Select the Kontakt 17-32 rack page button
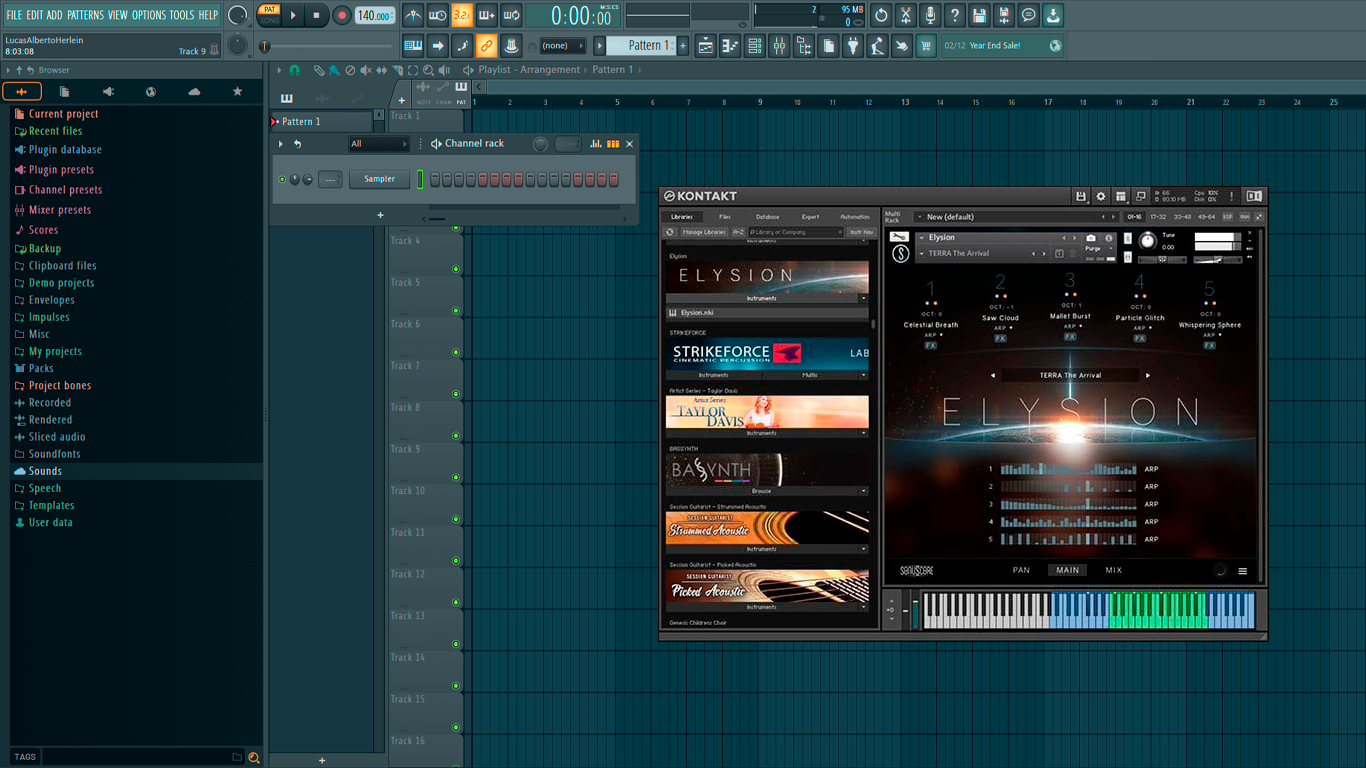 tap(1158, 217)
